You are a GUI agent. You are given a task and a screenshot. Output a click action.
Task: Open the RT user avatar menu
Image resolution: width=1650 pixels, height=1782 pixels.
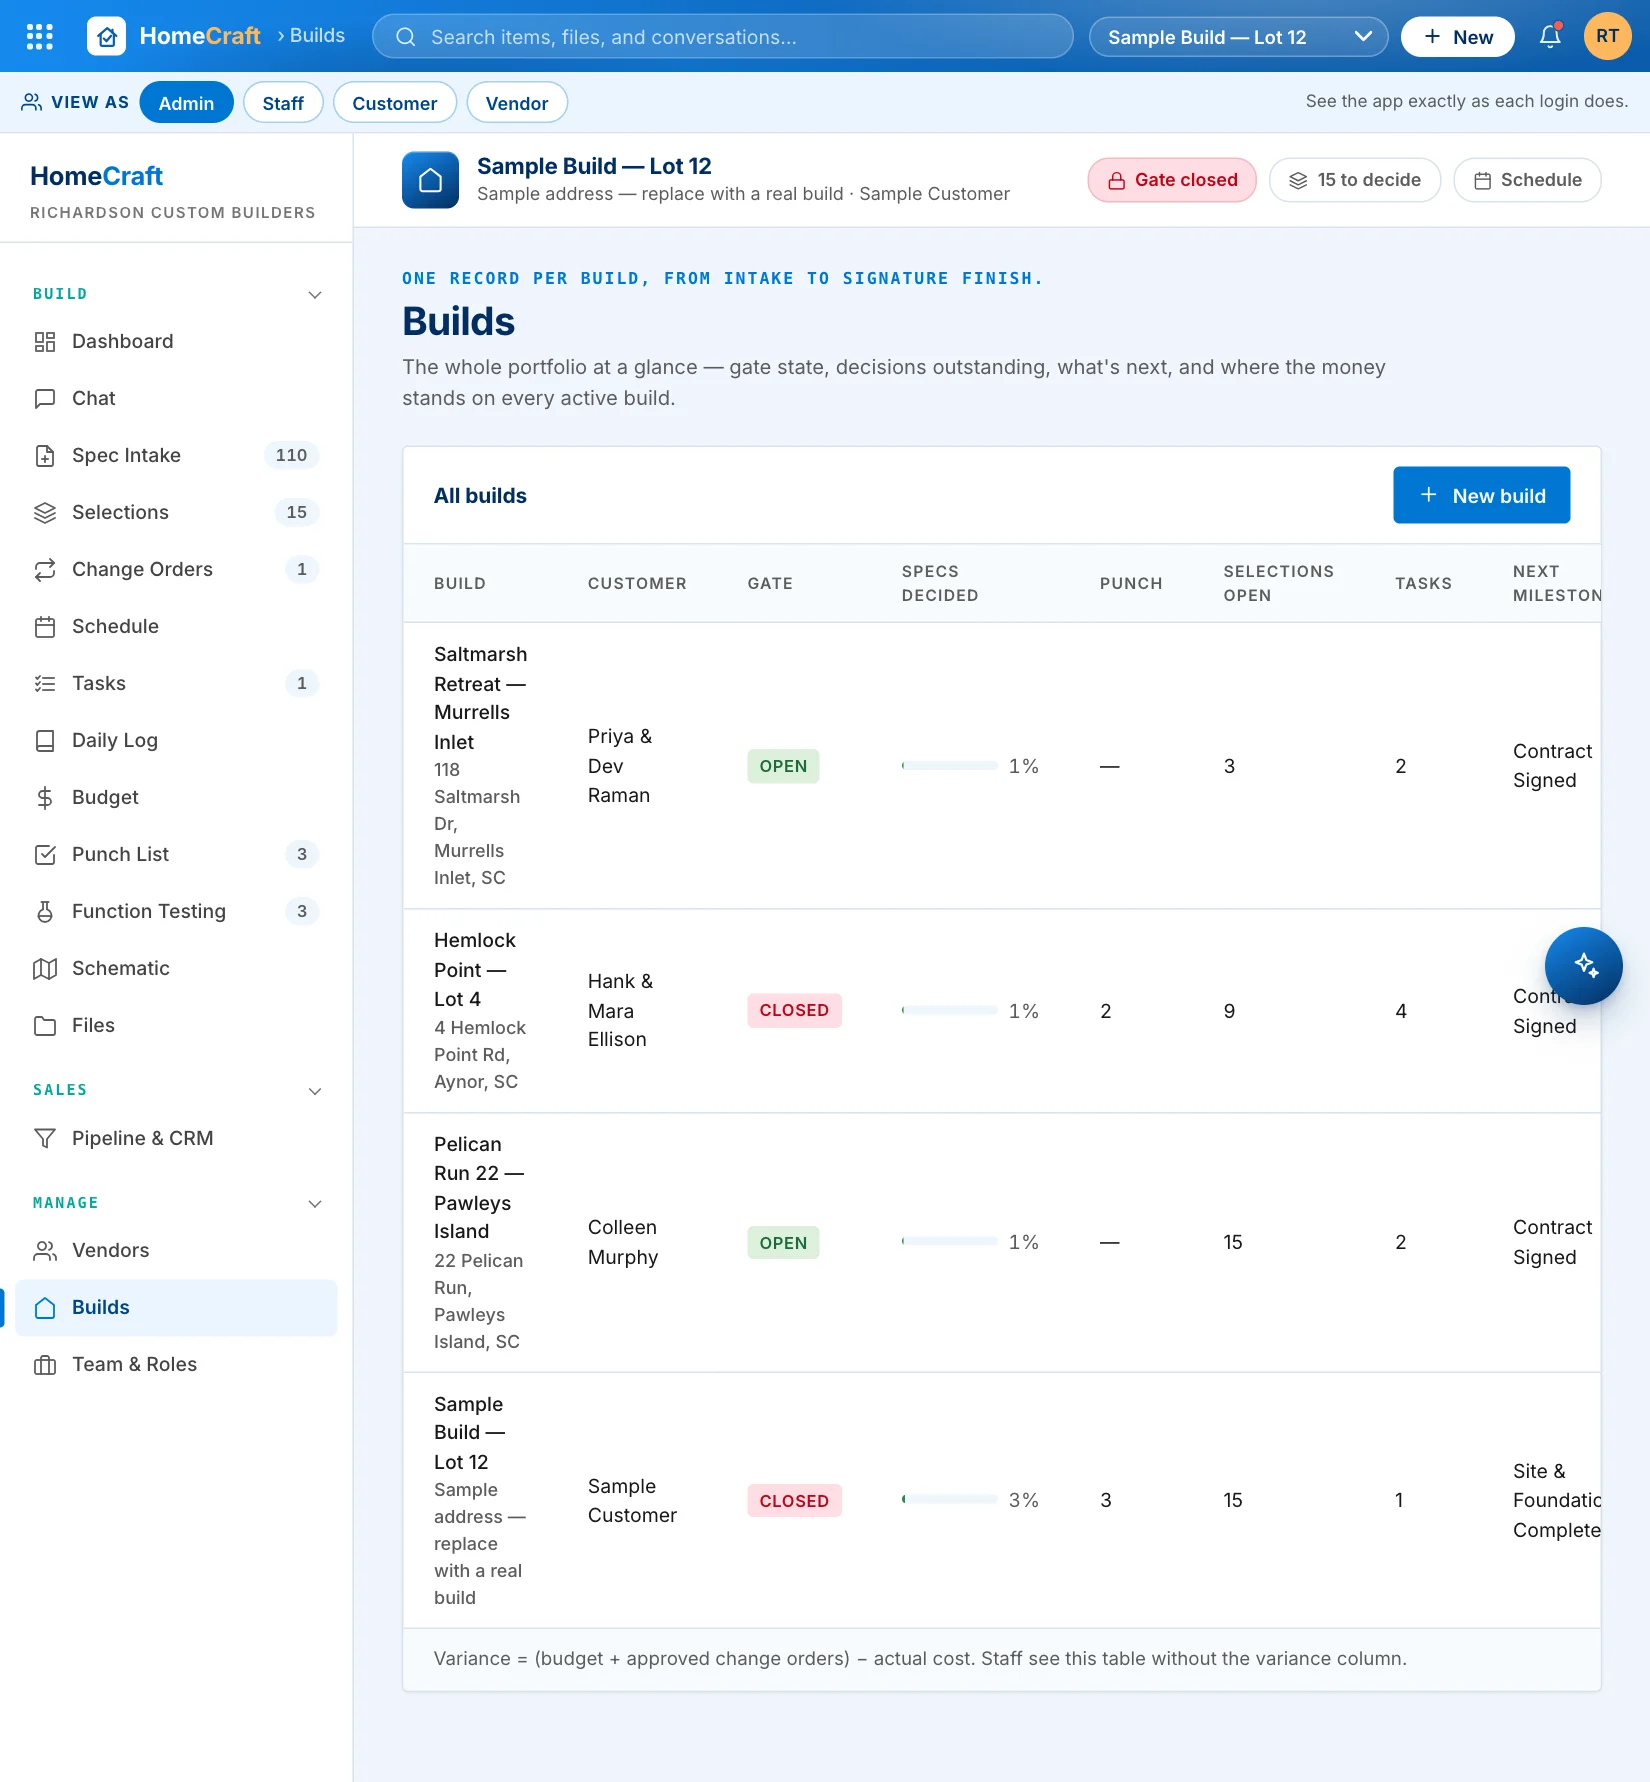pyautogui.click(x=1607, y=37)
